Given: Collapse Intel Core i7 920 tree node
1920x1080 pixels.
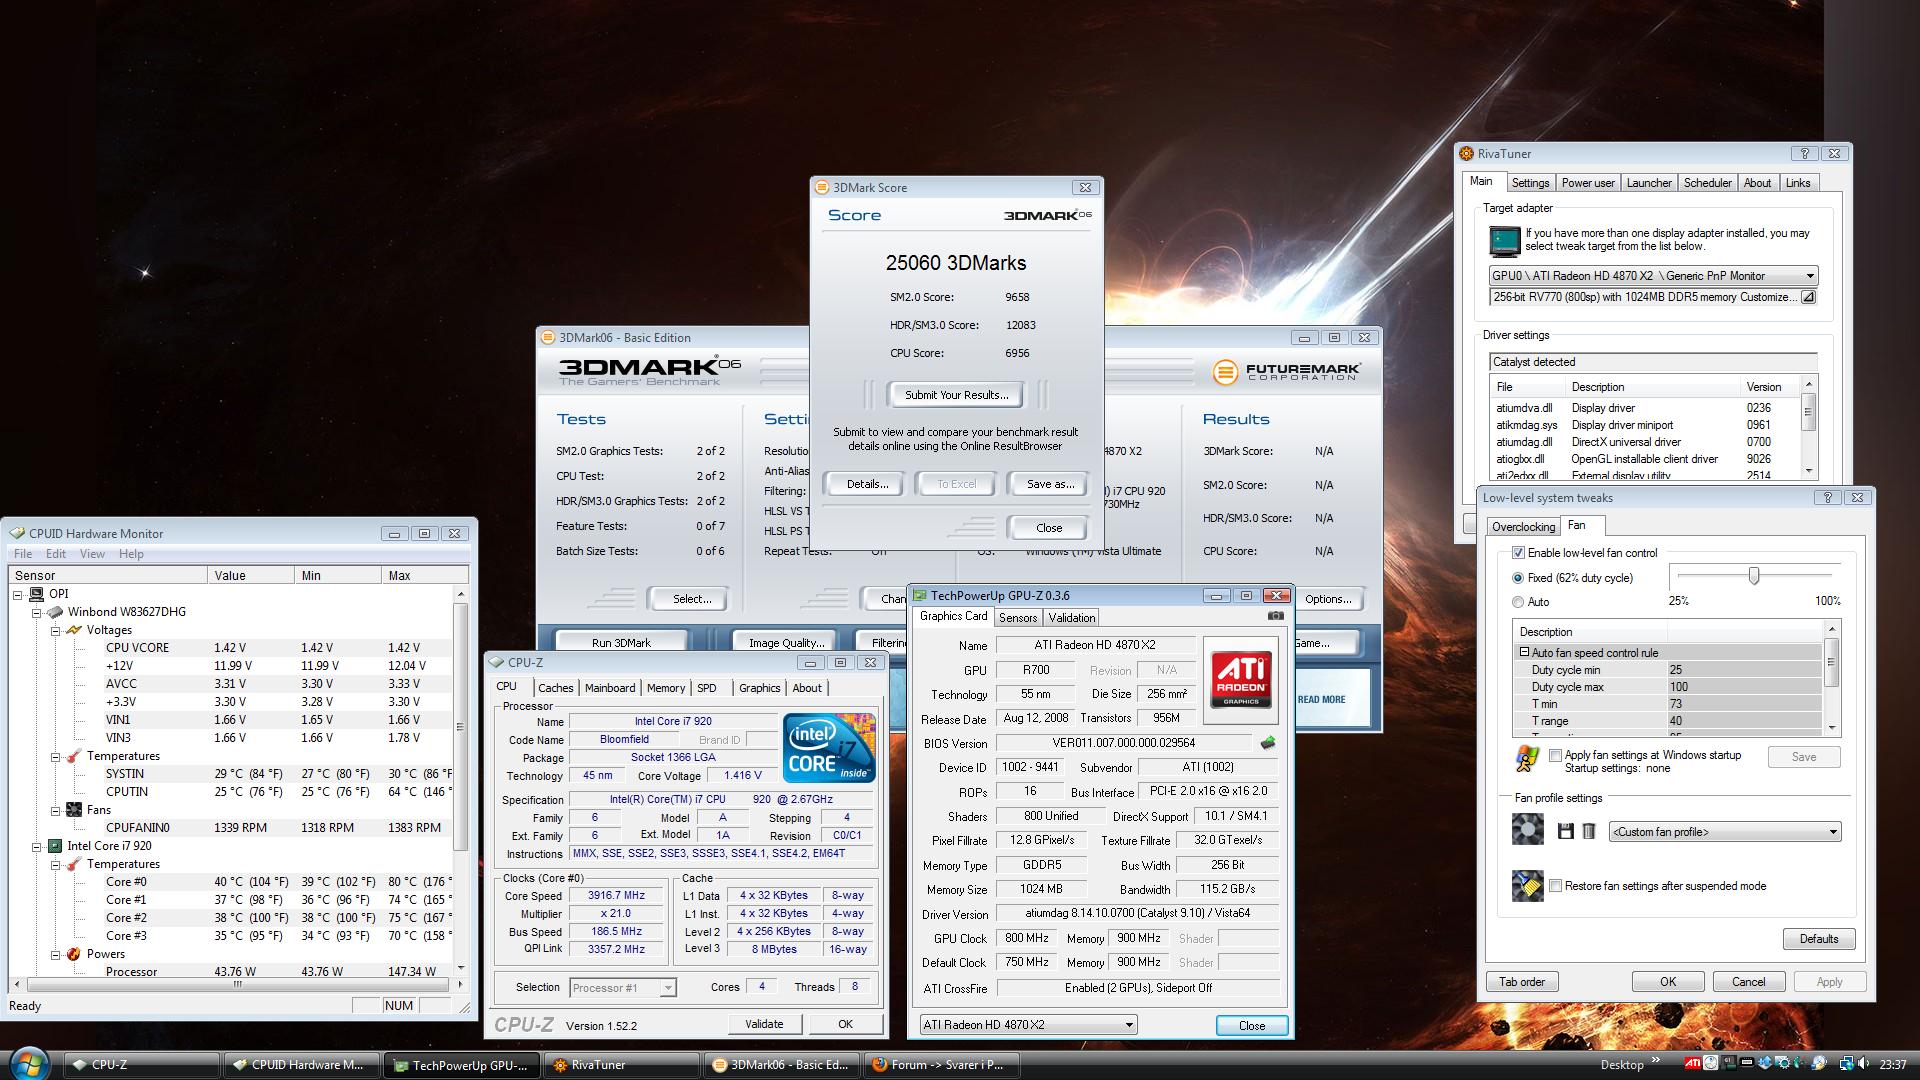Looking at the screenshot, I should 37,846.
